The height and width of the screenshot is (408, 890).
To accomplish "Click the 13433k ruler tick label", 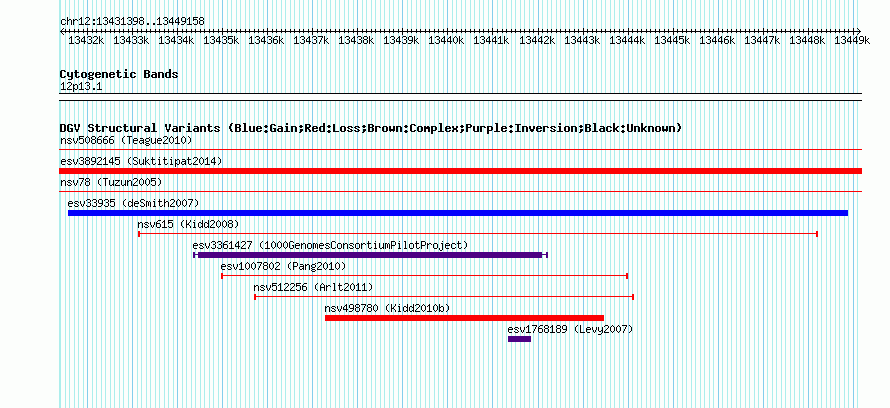I will click(x=131, y=40).
